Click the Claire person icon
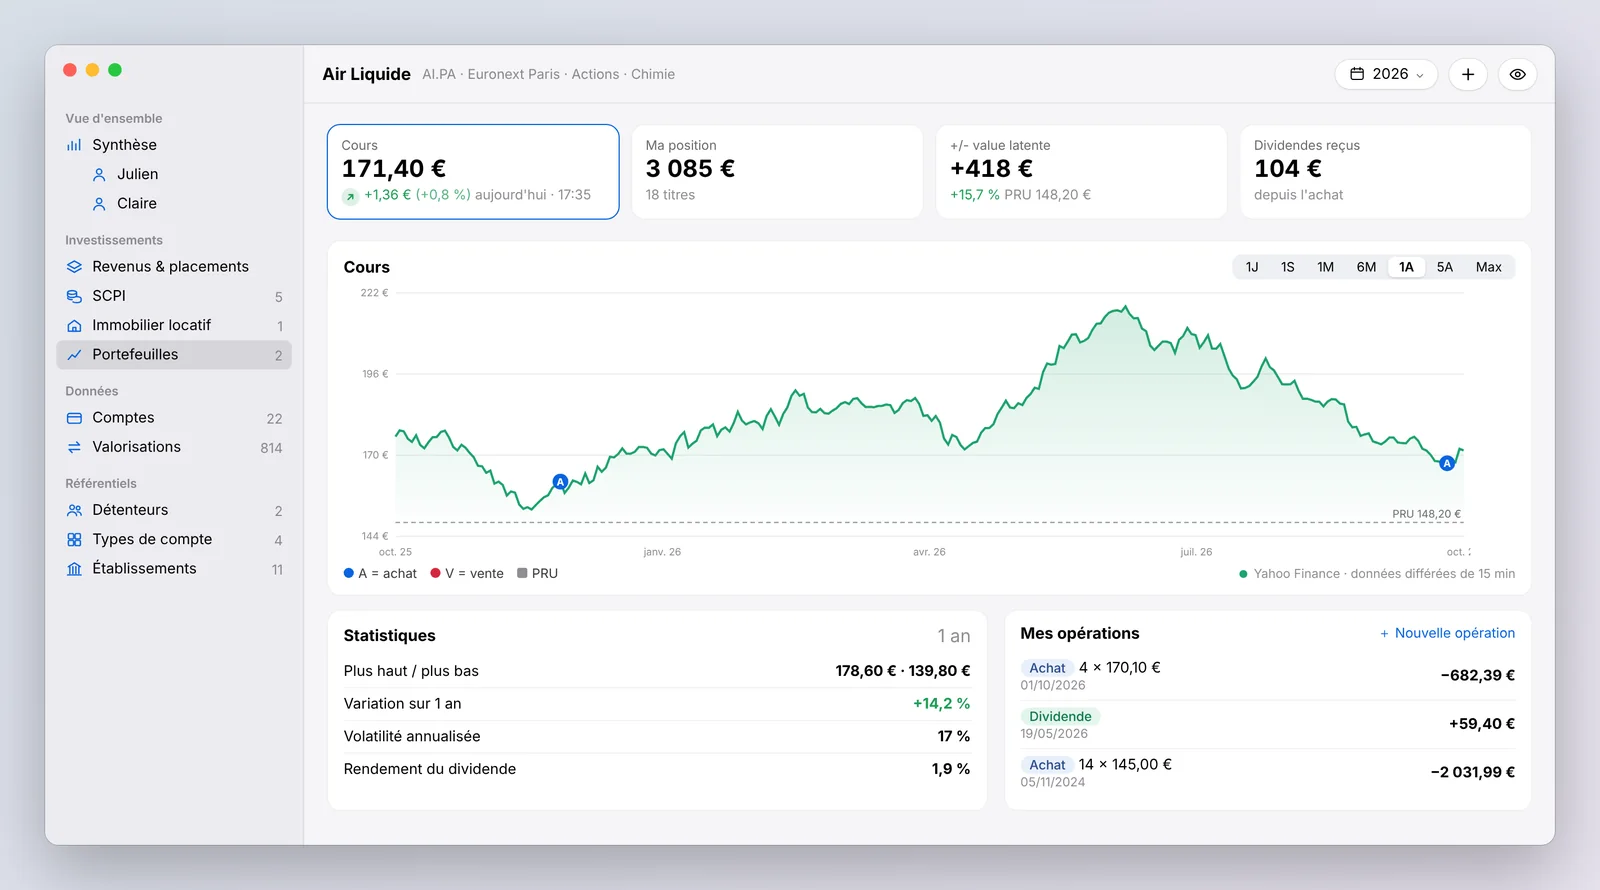 pos(99,204)
